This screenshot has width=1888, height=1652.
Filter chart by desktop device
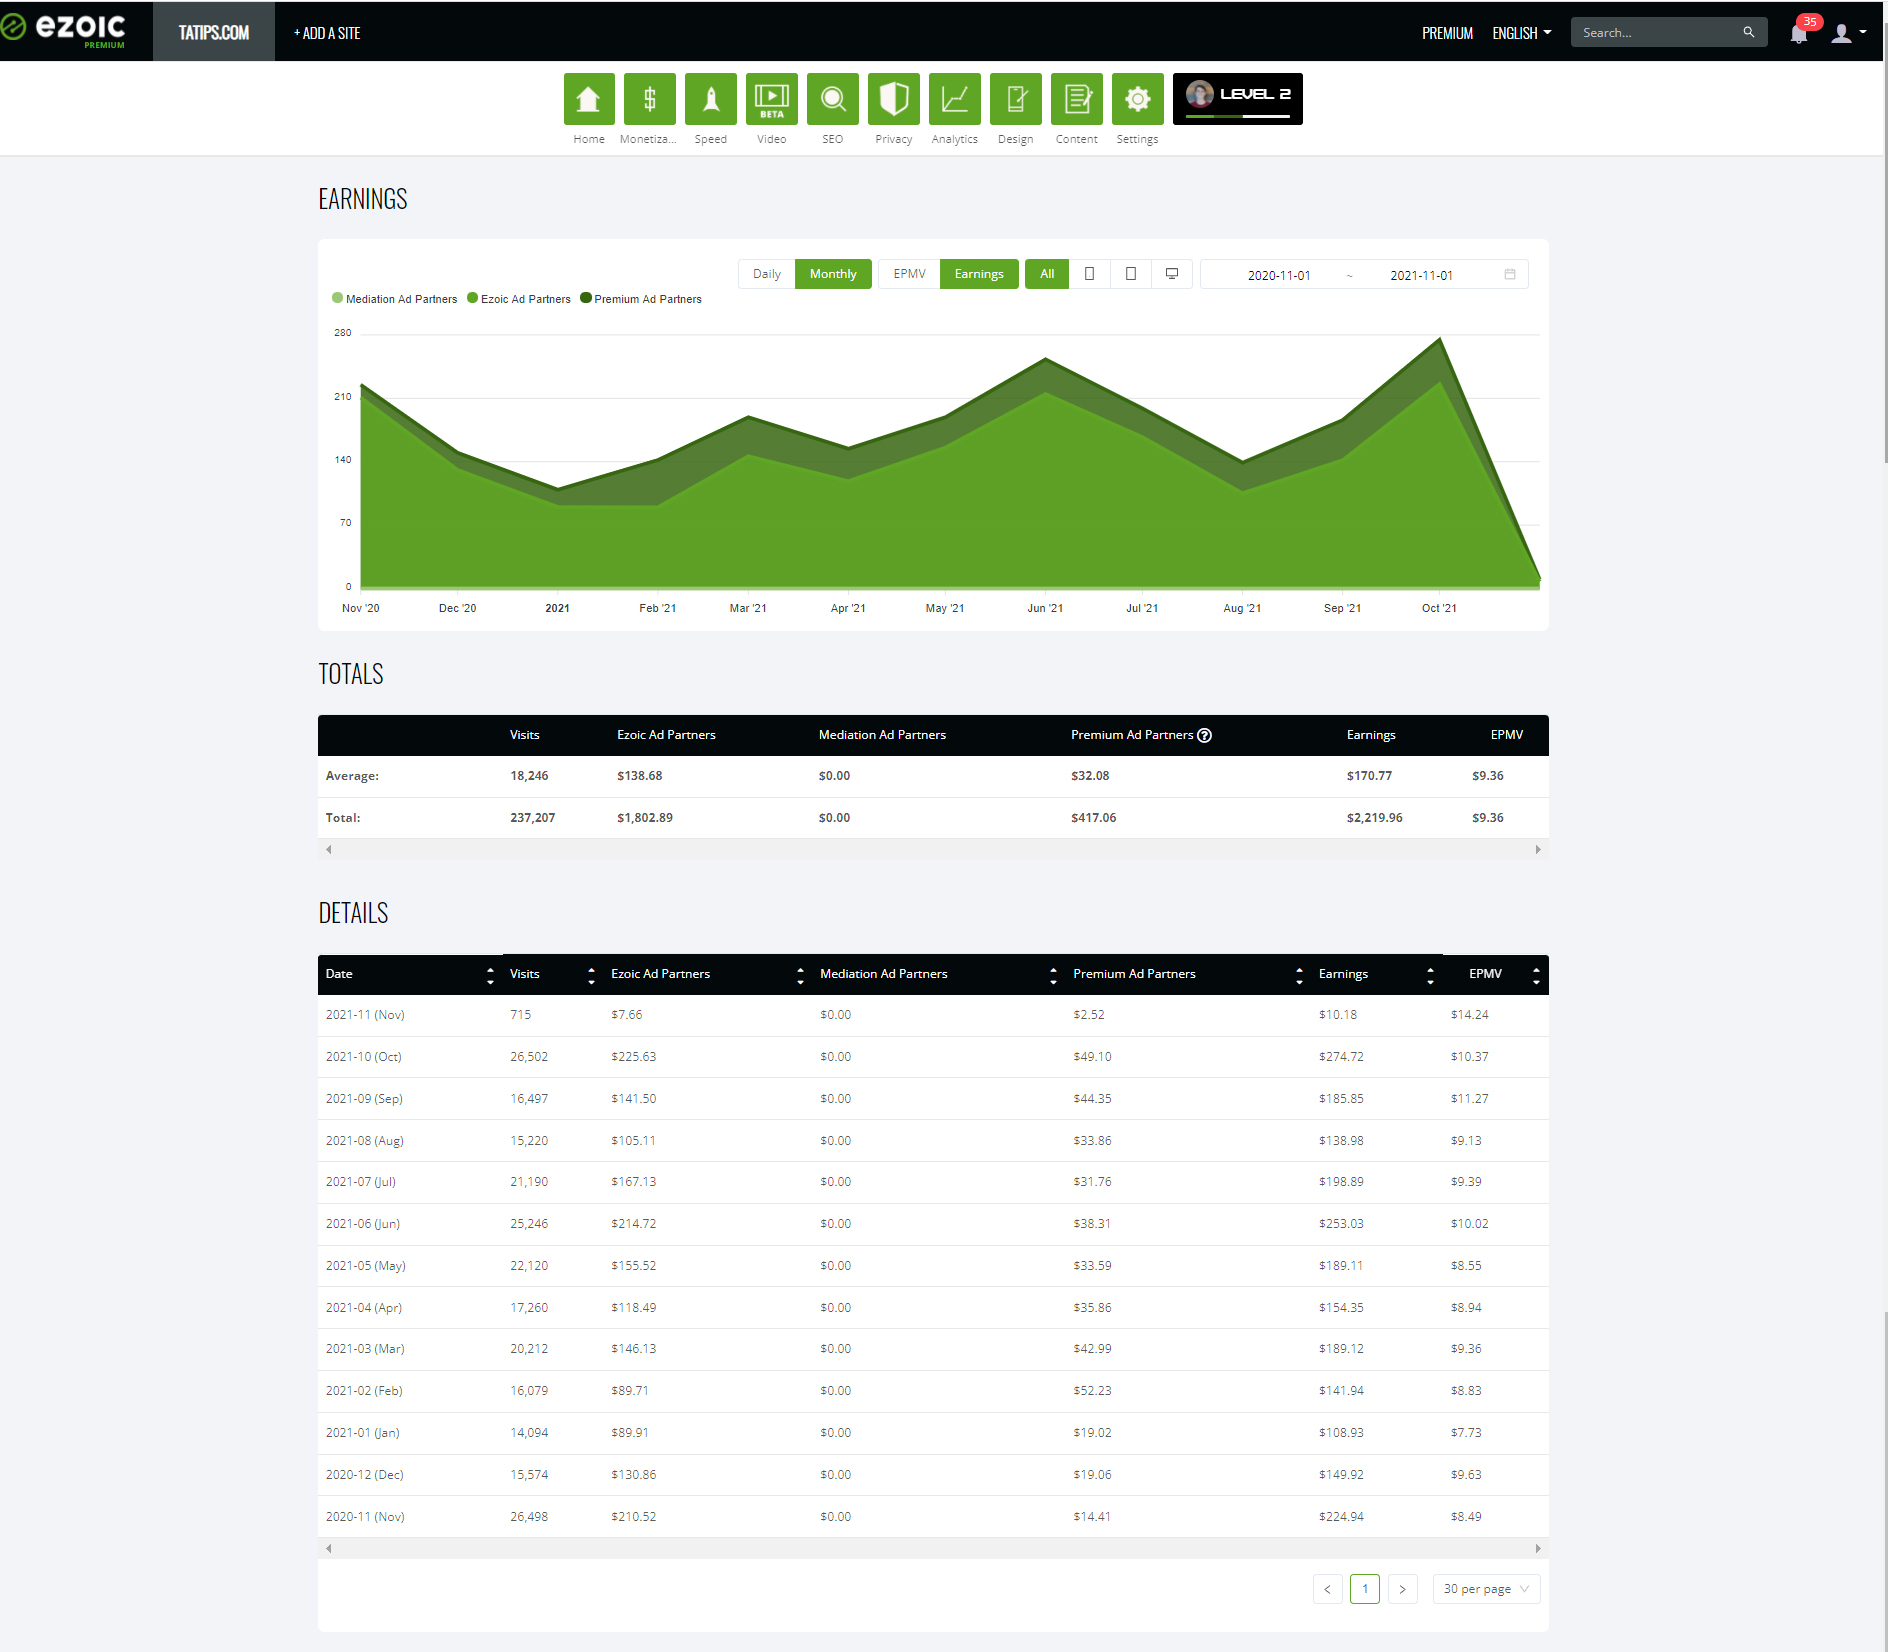click(1172, 274)
